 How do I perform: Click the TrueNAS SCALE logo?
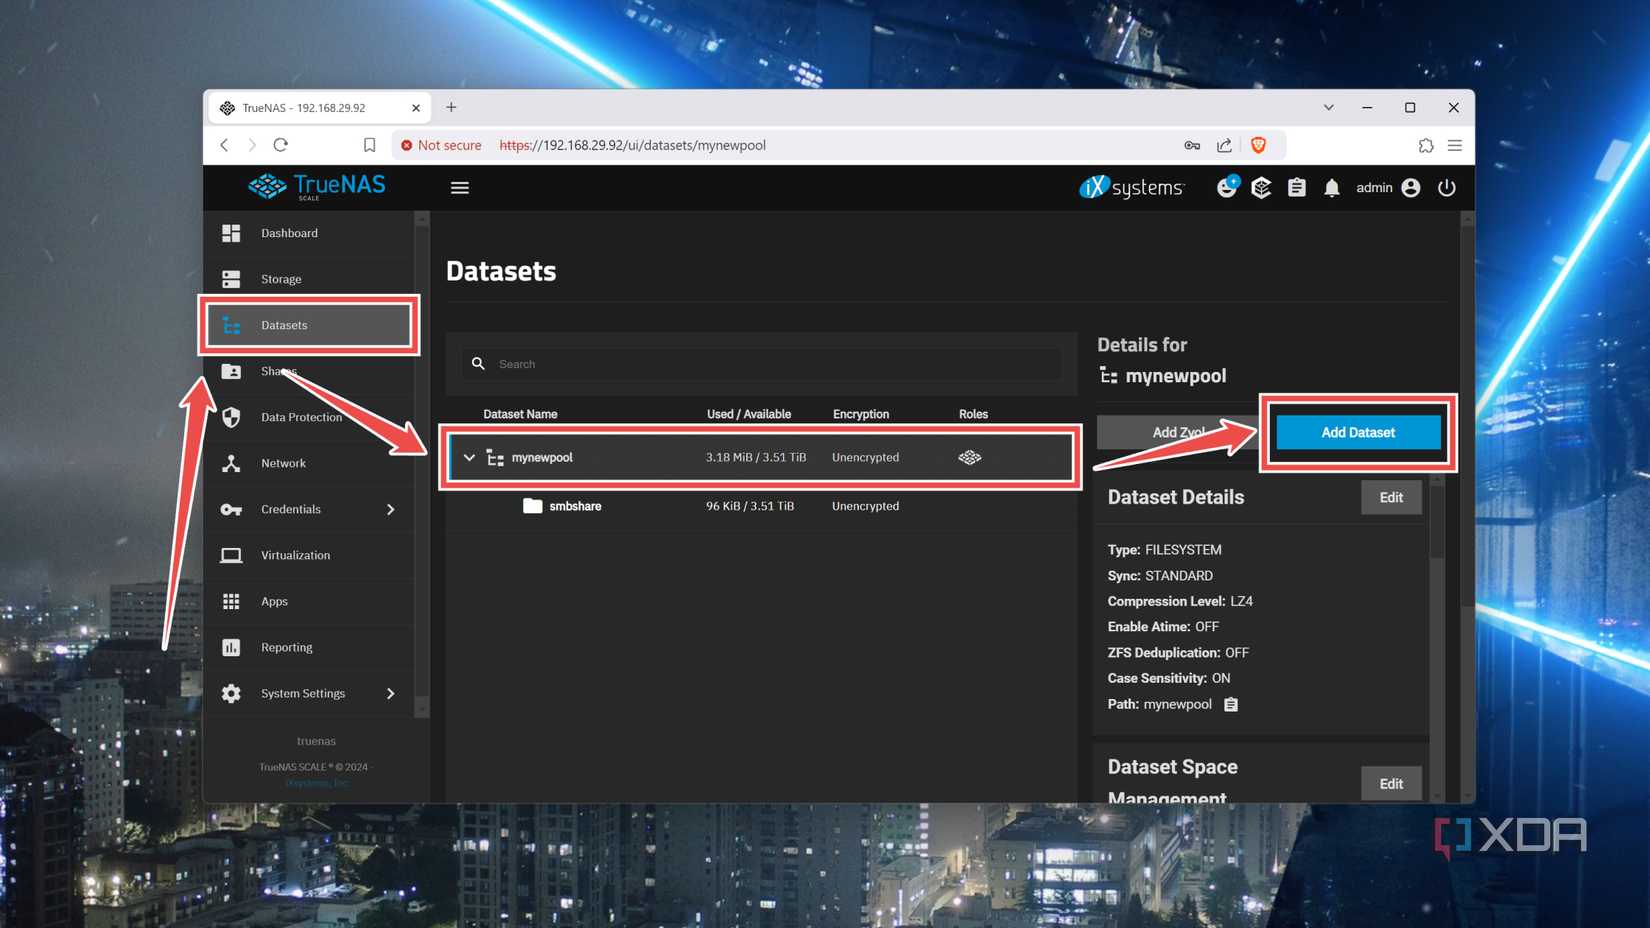(317, 186)
